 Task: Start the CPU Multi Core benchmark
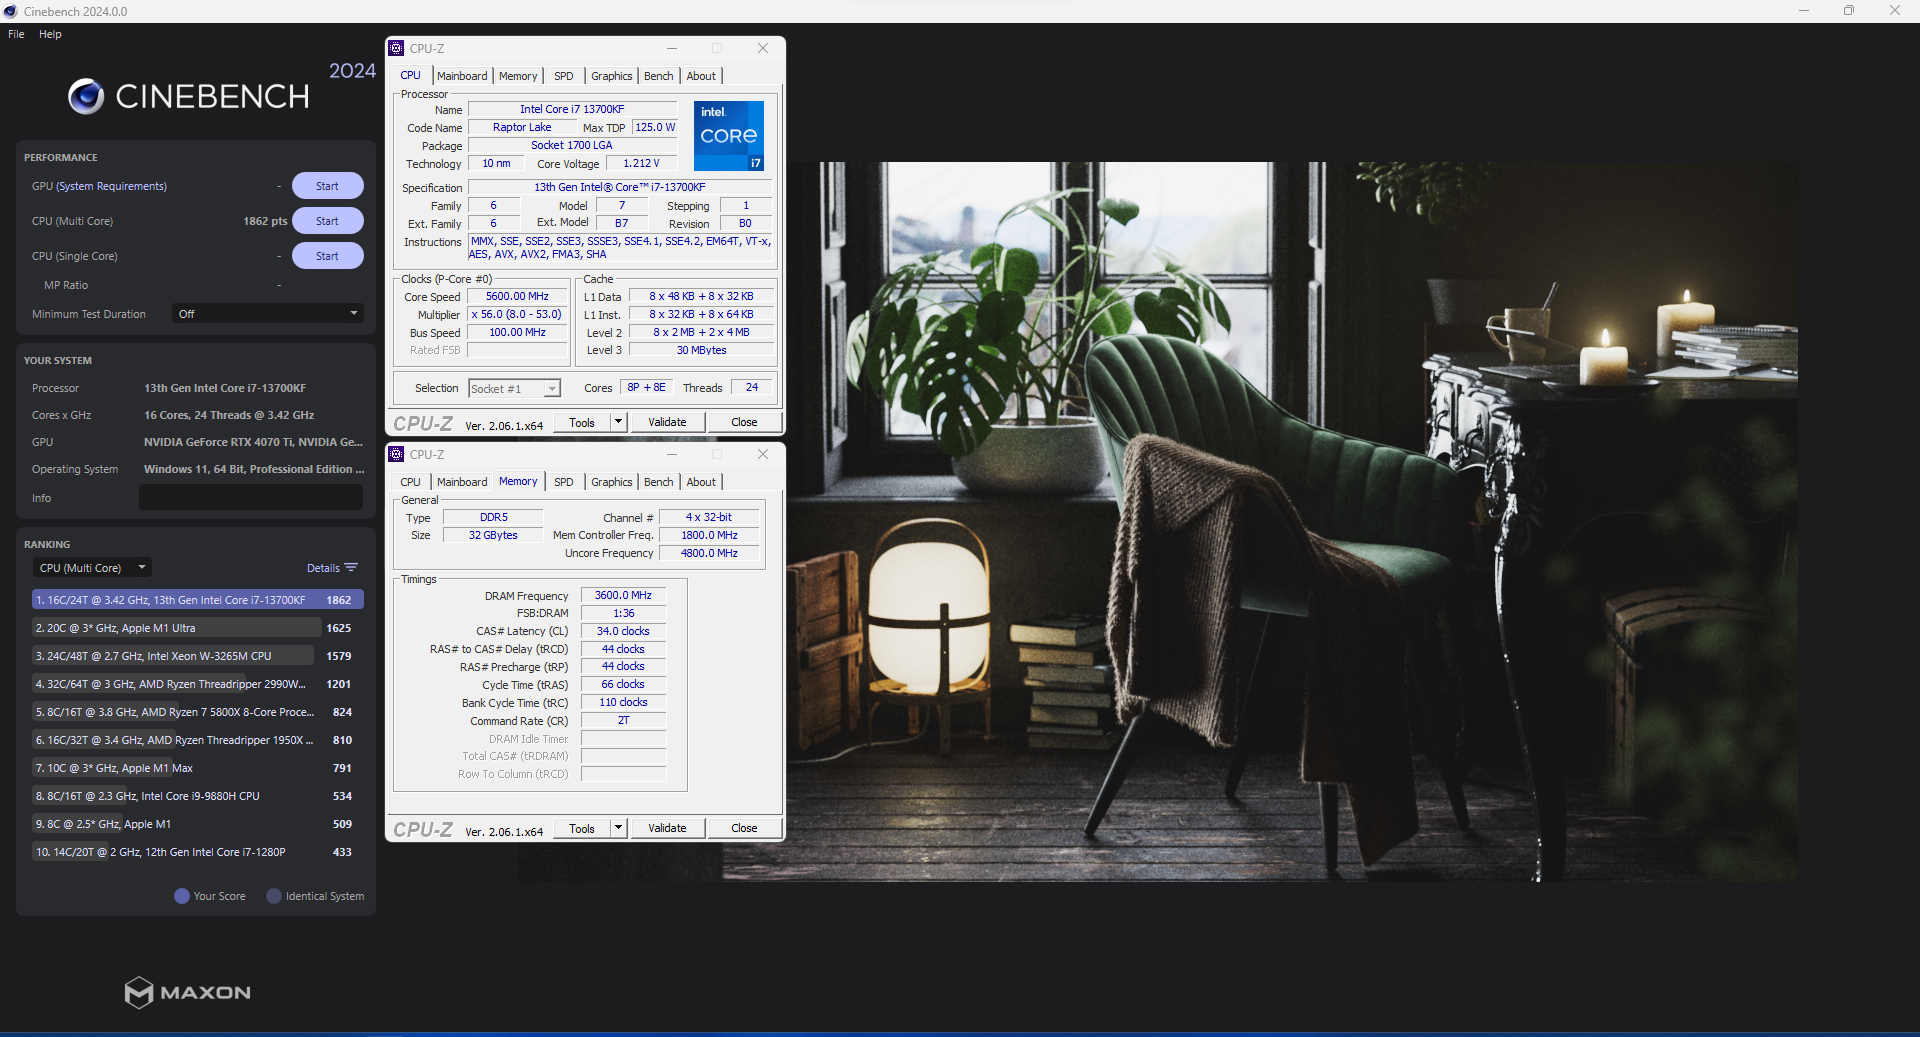point(327,221)
